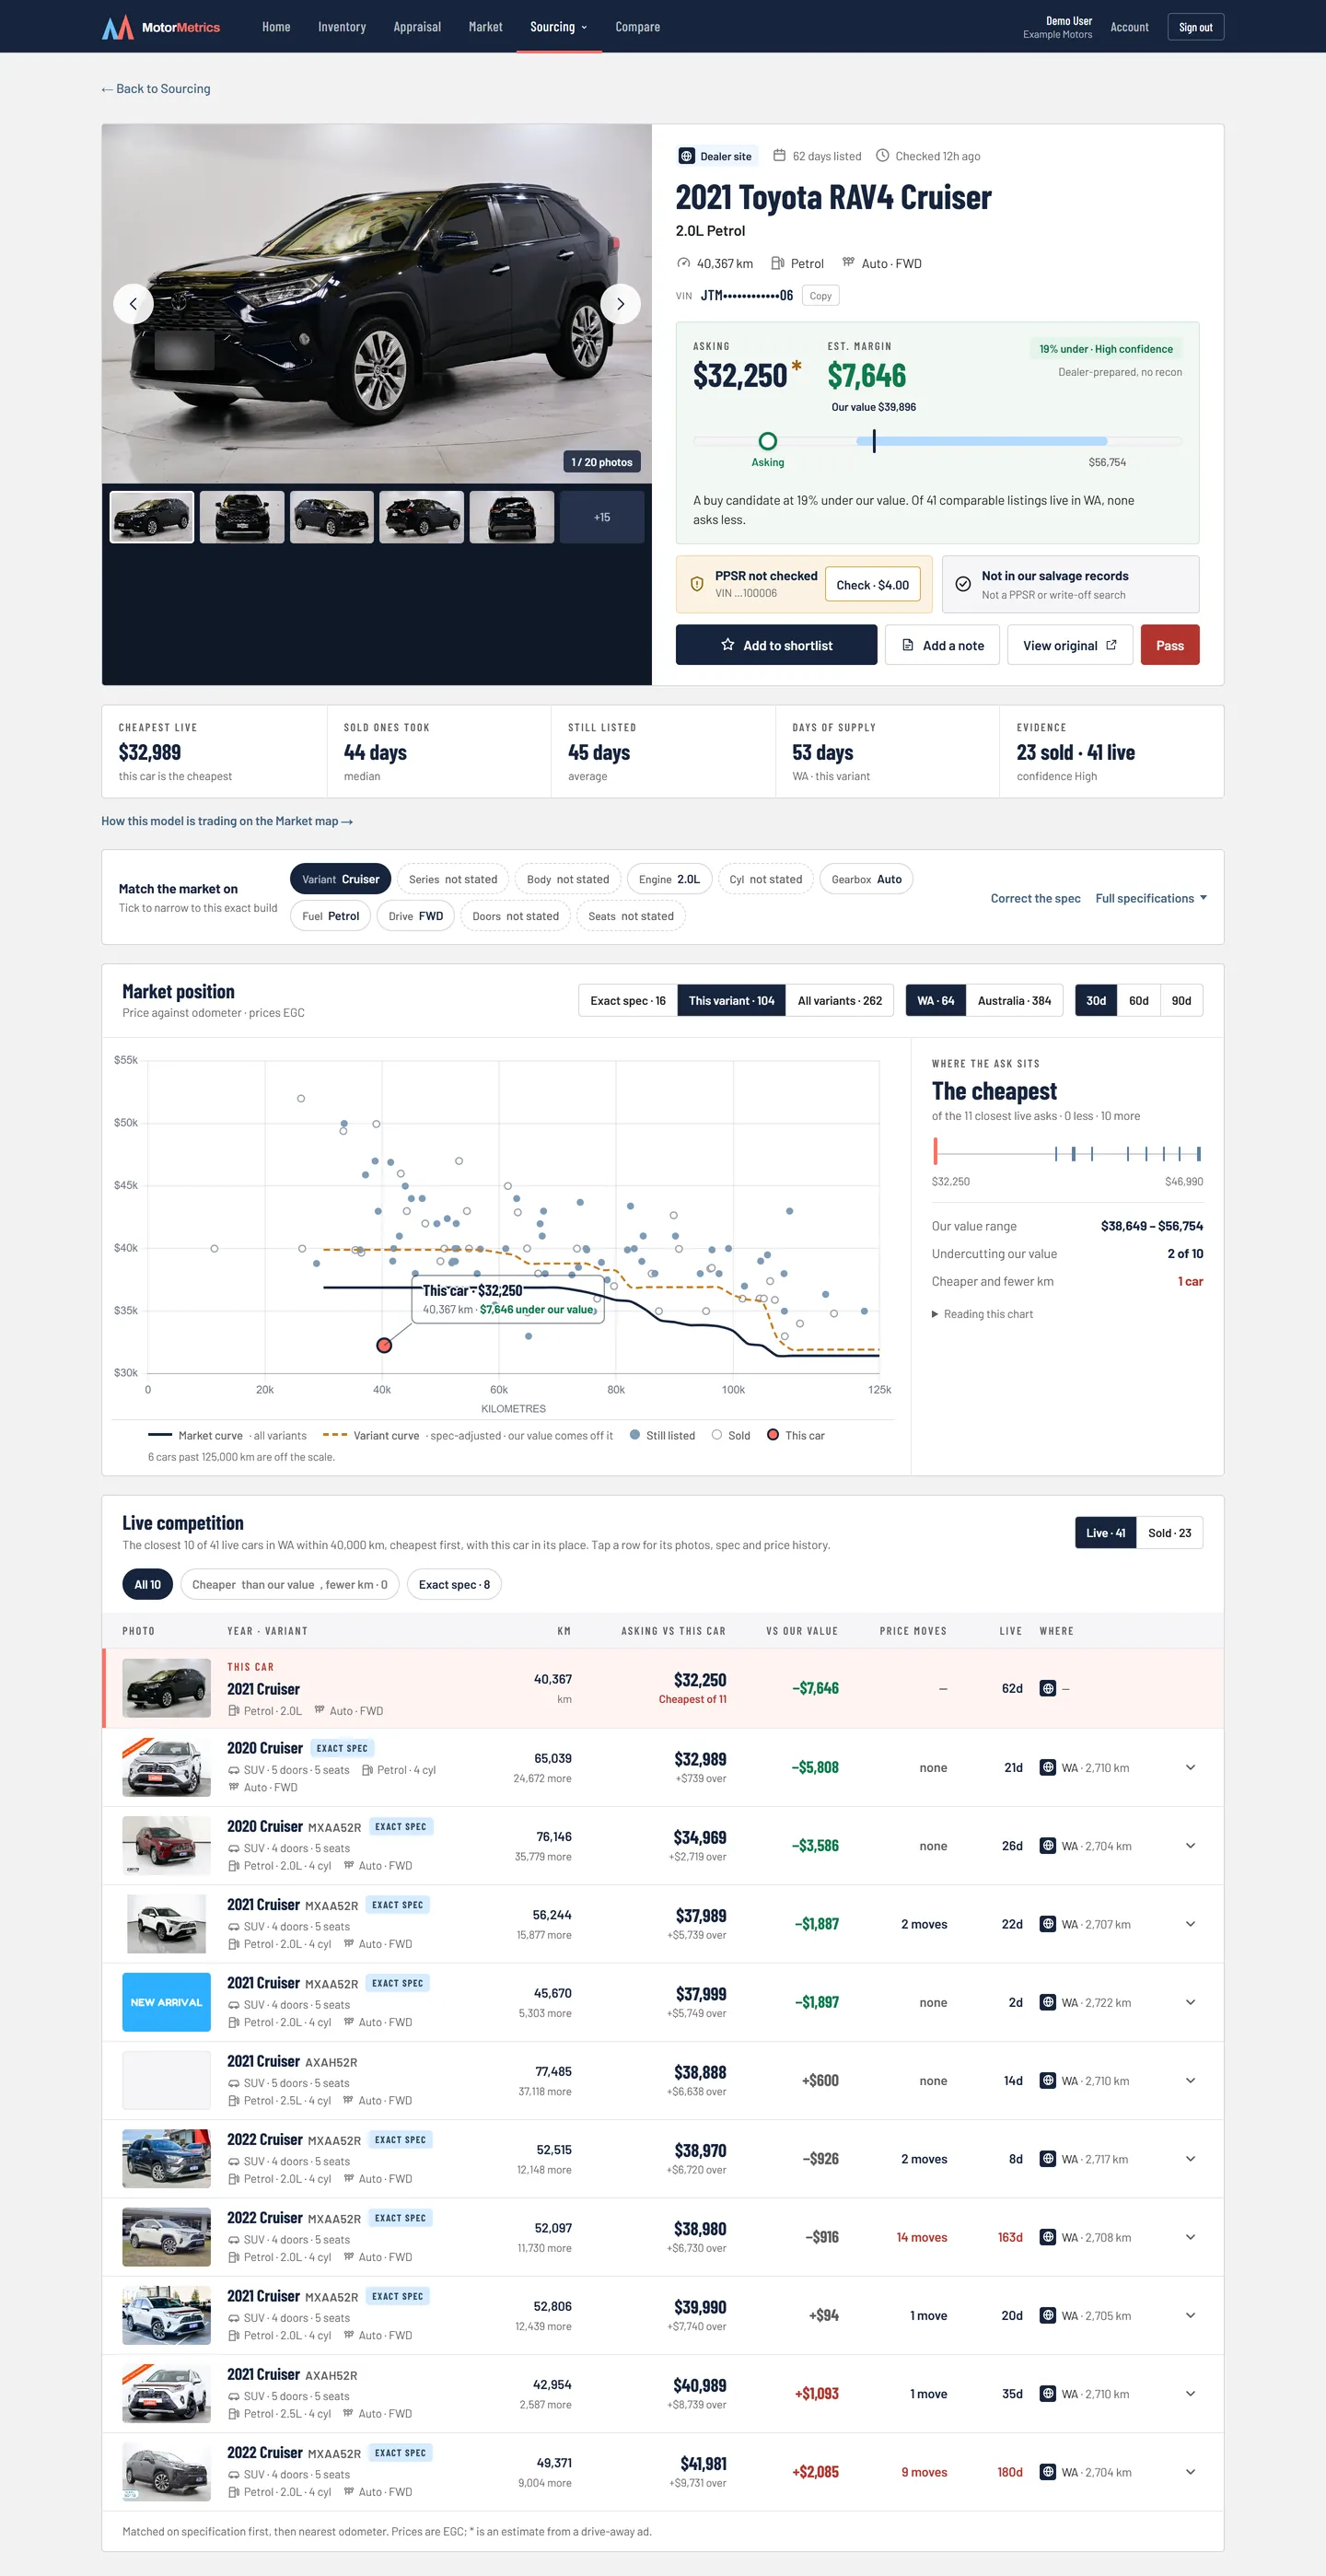
Task: Click the star icon on Add to shortlist
Action: (x=728, y=645)
